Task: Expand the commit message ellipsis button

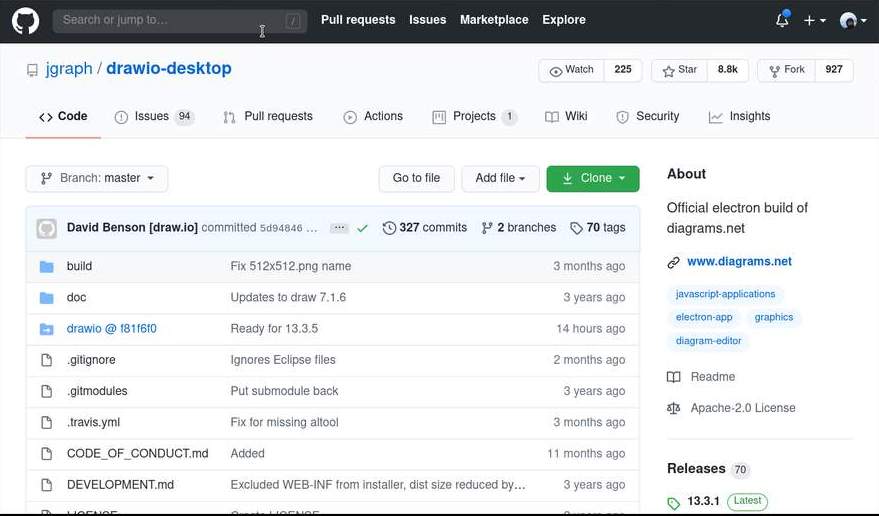Action: pyautogui.click(x=339, y=228)
